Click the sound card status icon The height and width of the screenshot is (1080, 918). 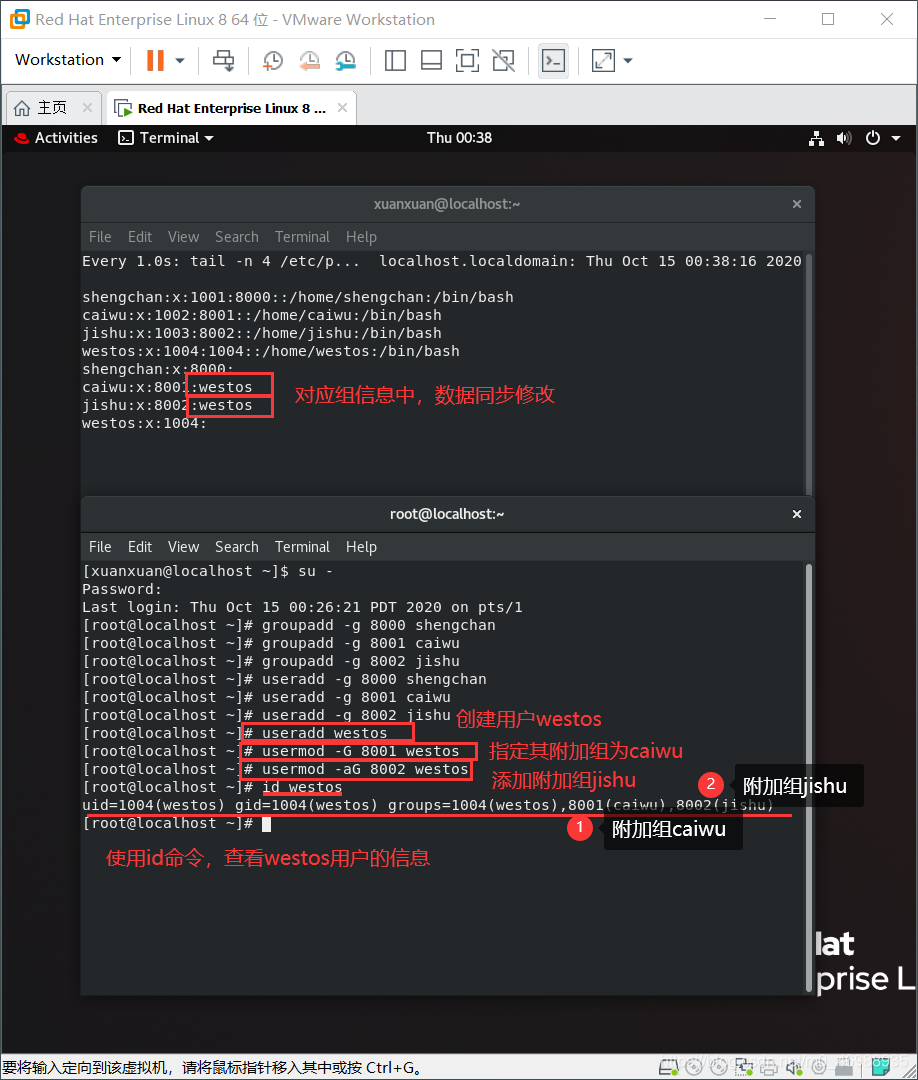(x=793, y=1067)
